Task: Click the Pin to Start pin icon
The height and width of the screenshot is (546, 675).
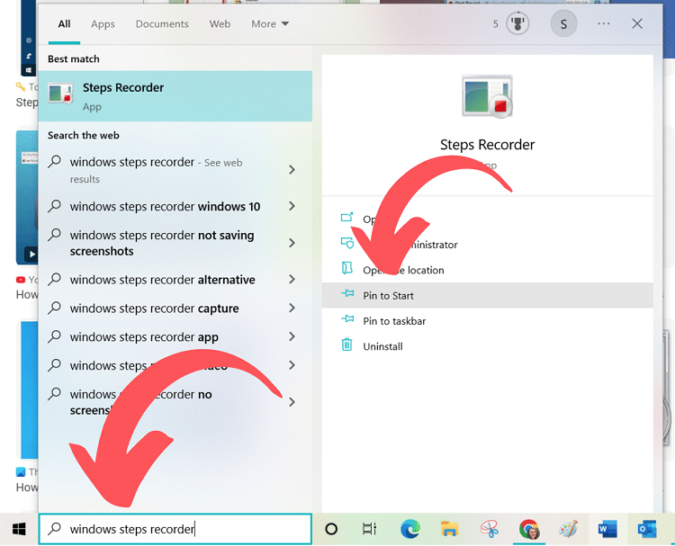Action: tap(347, 294)
